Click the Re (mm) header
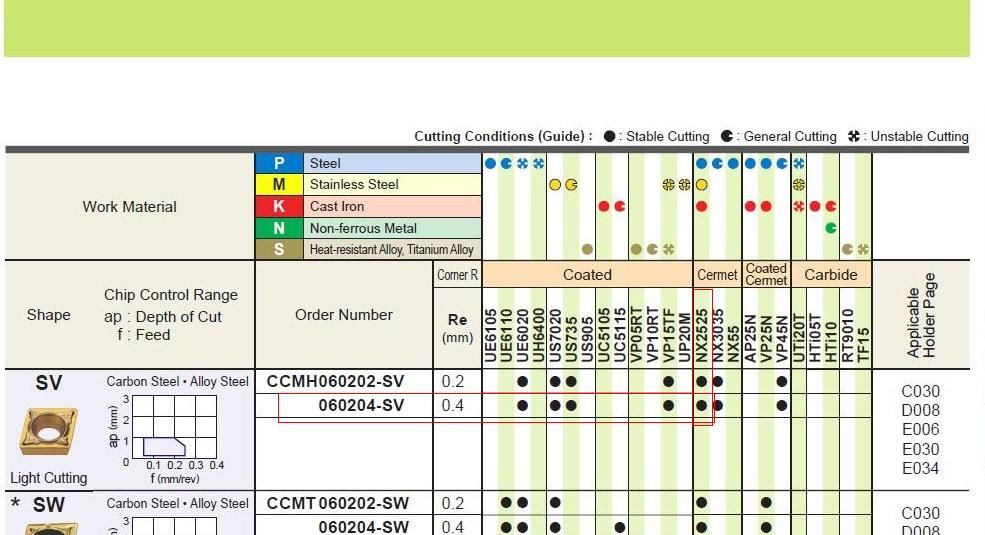The image size is (985, 535). click(457, 328)
